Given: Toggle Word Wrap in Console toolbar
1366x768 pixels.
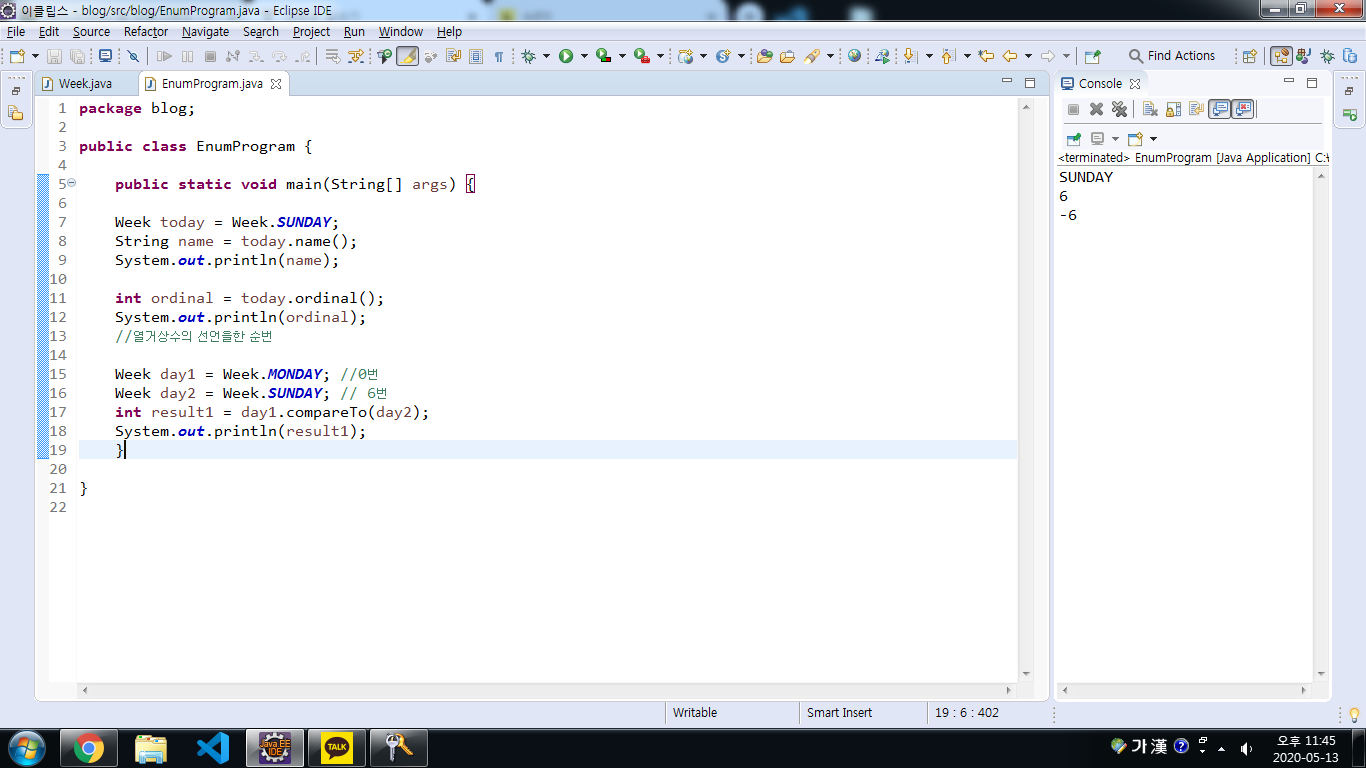Looking at the screenshot, I should pyautogui.click(x=1196, y=109).
